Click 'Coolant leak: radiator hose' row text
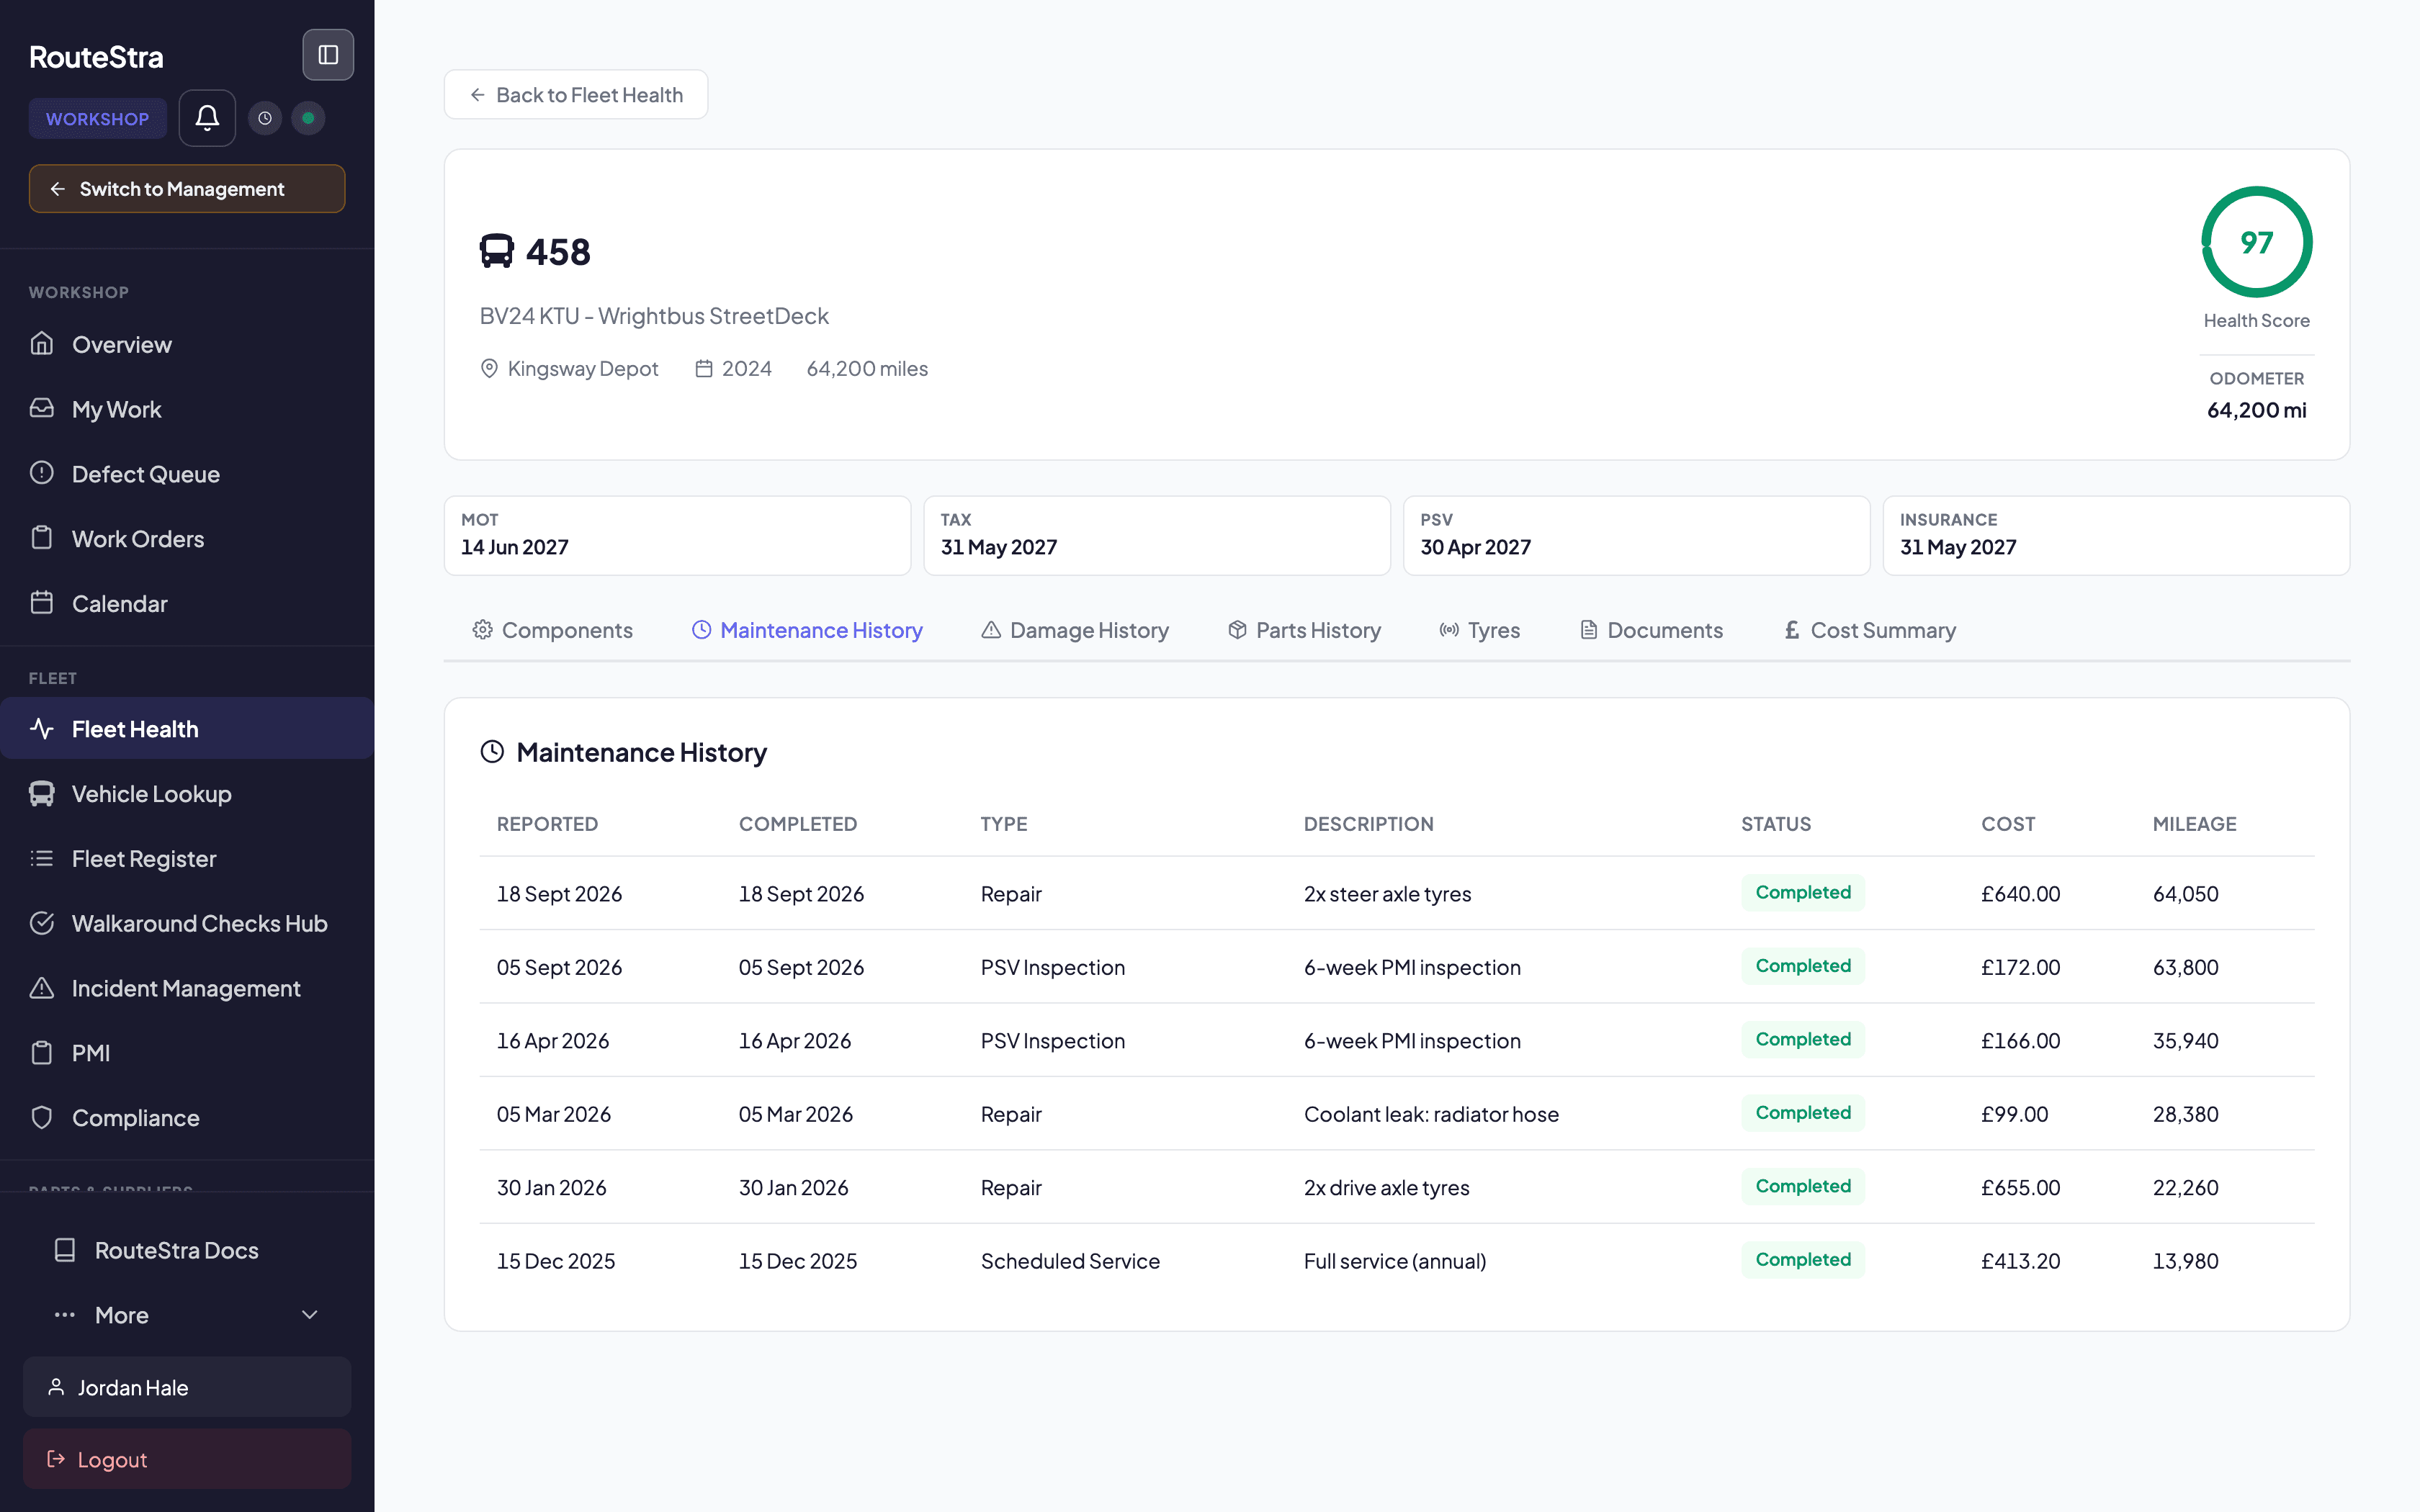 [1431, 1114]
